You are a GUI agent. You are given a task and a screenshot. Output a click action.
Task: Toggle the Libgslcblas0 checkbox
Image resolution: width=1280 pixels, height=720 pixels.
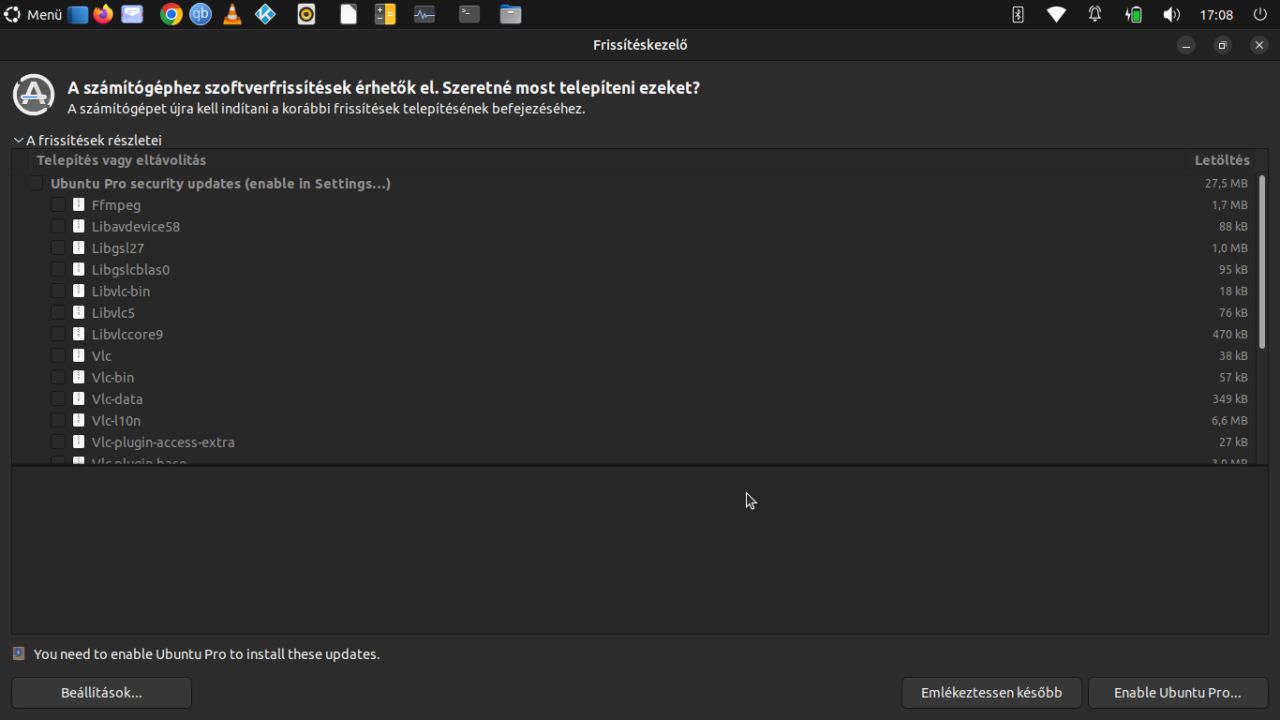[58, 269]
